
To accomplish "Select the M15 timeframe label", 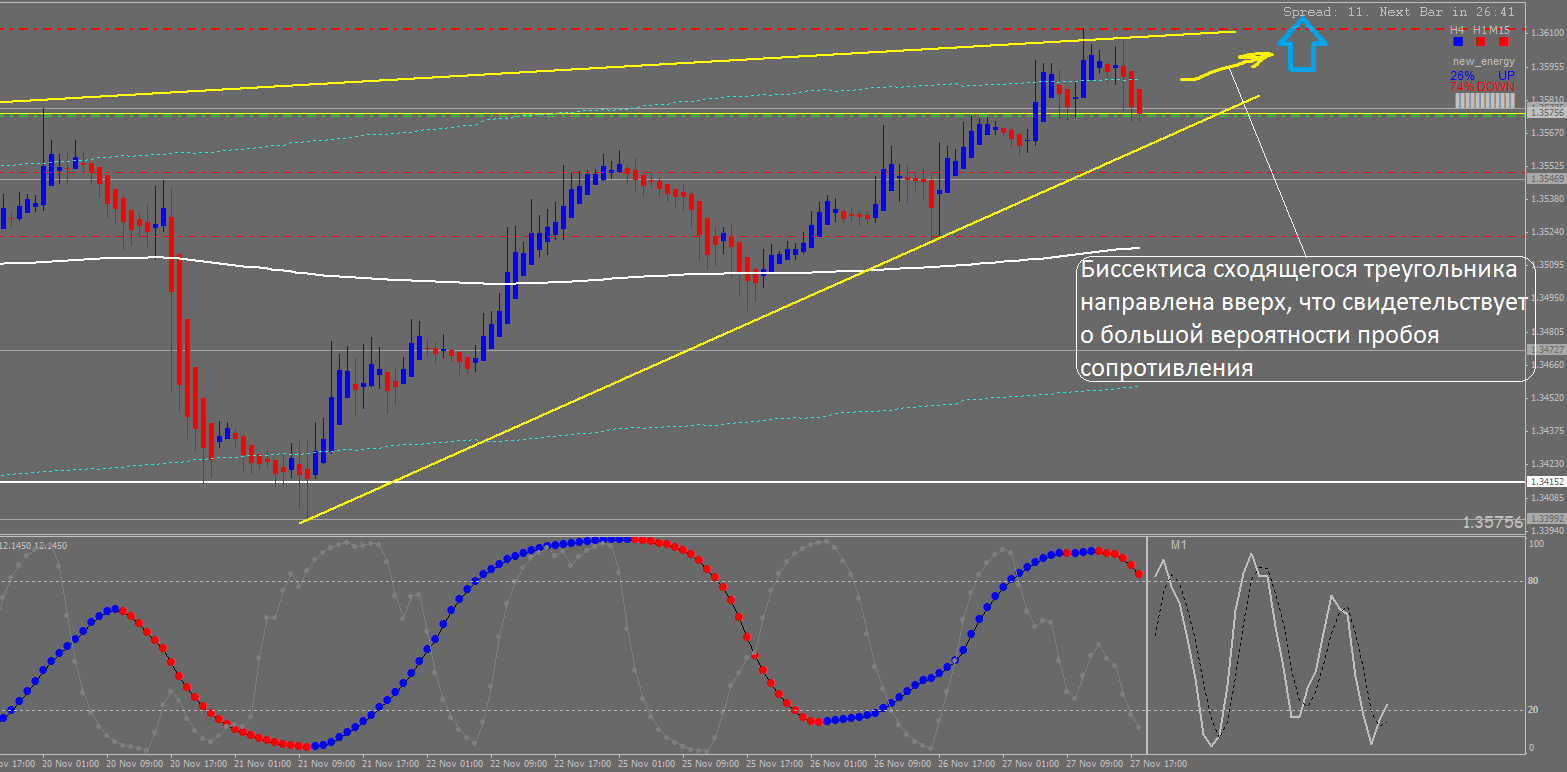I will pos(1499,30).
